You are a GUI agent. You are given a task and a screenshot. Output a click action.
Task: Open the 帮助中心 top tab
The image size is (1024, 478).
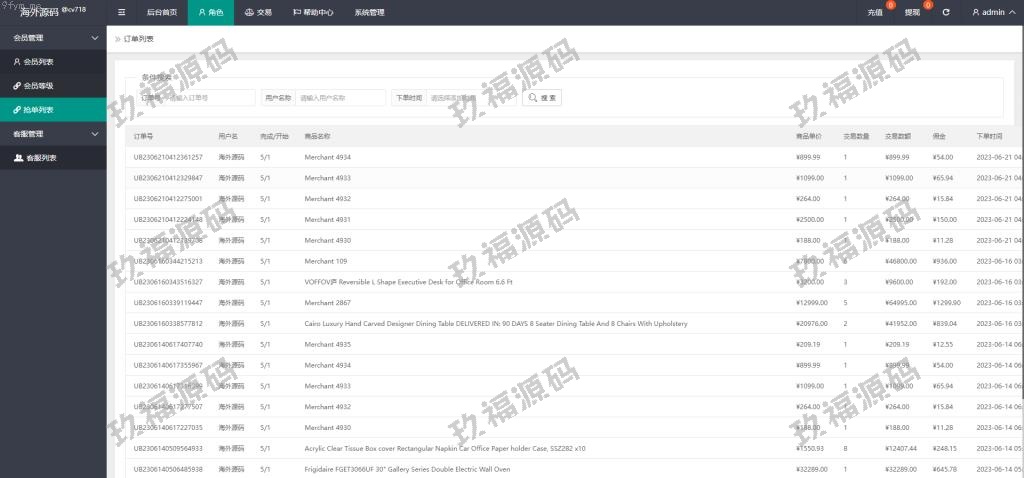(x=312, y=13)
